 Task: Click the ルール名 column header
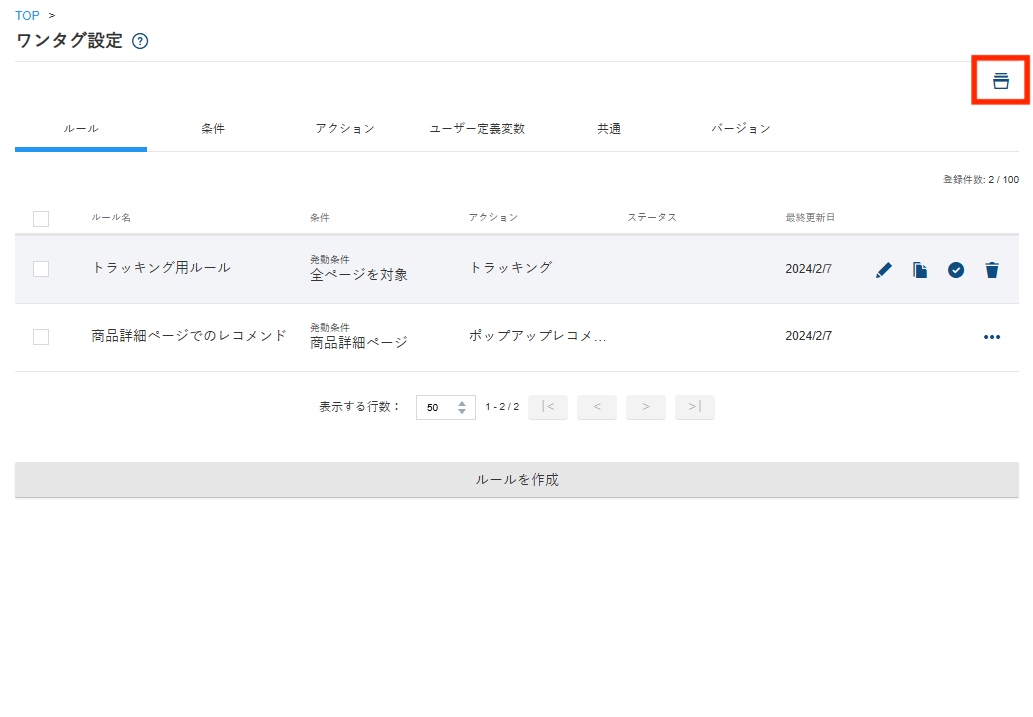coord(111,217)
